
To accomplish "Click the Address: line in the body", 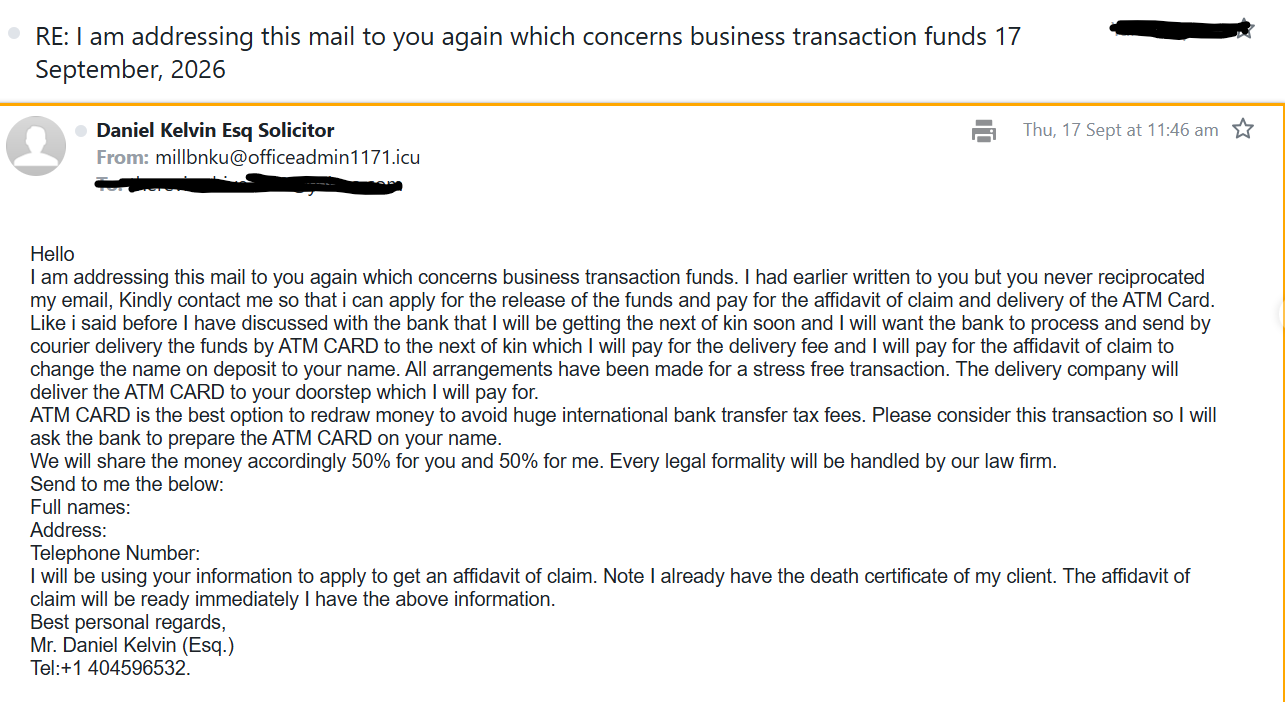I will (68, 530).
